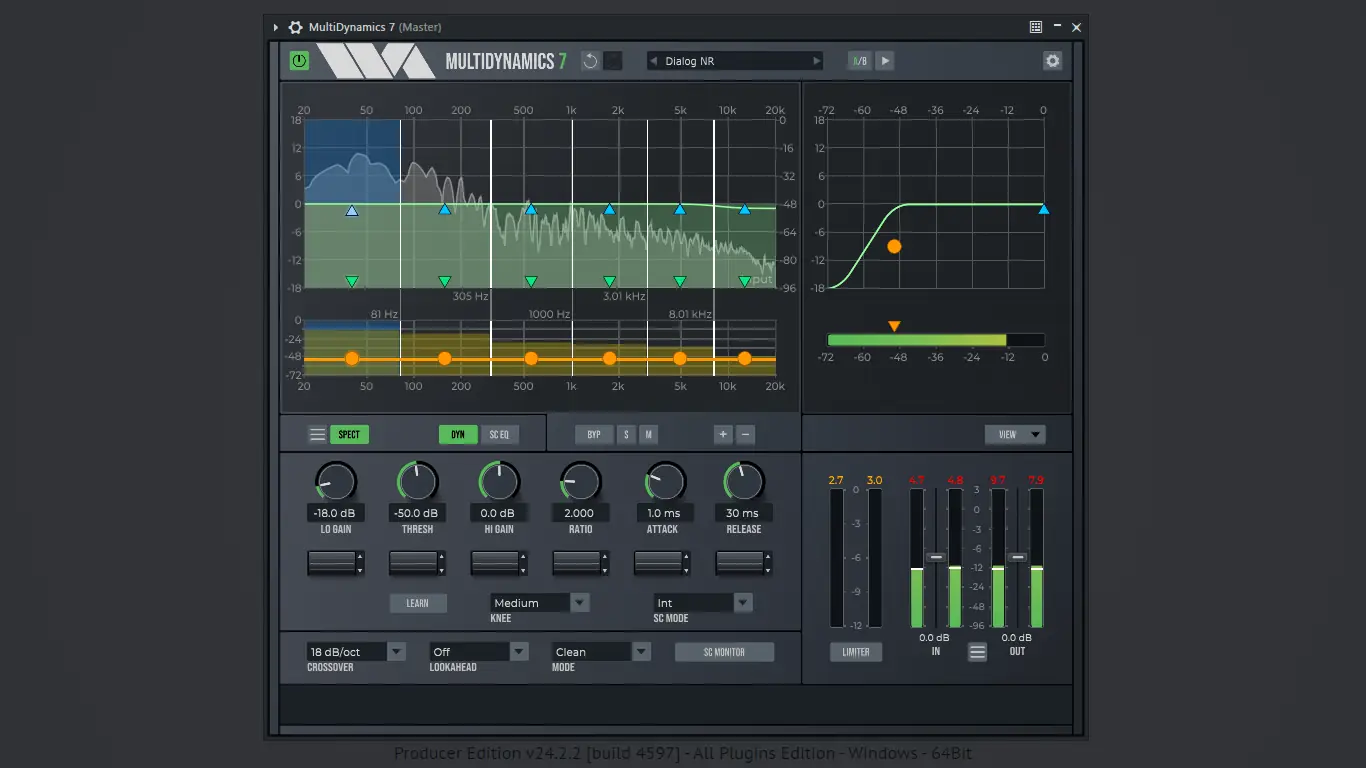1366x768 pixels.
Task: Expand the VIEW dropdown
Action: [x=1015, y=434]
